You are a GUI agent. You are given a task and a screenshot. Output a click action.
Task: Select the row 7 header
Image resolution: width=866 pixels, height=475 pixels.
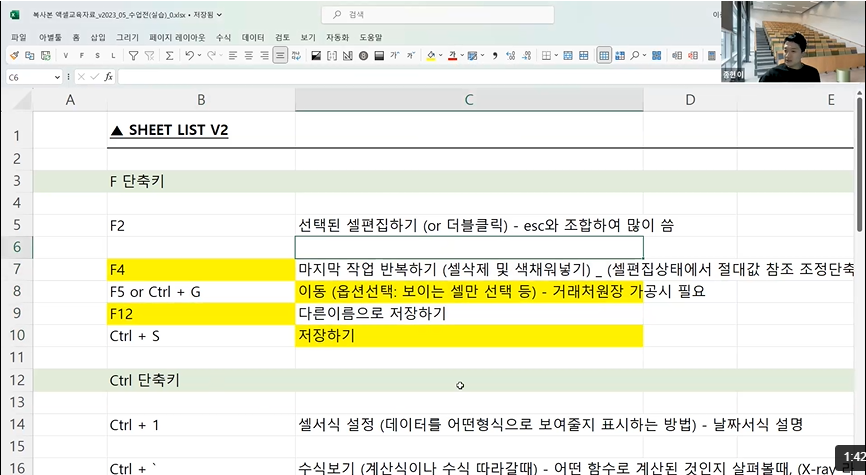click(16, 269)
